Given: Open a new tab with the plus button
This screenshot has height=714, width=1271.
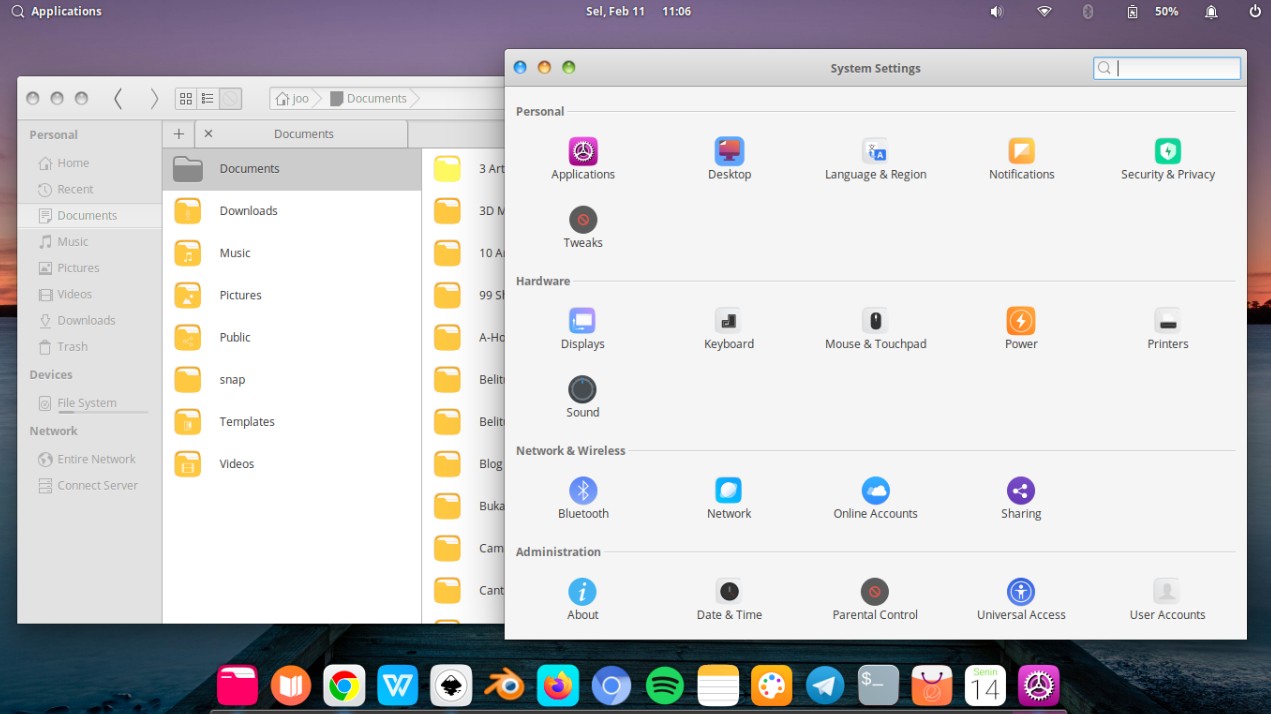Looking at the screenshot, I should click(178, 133).
